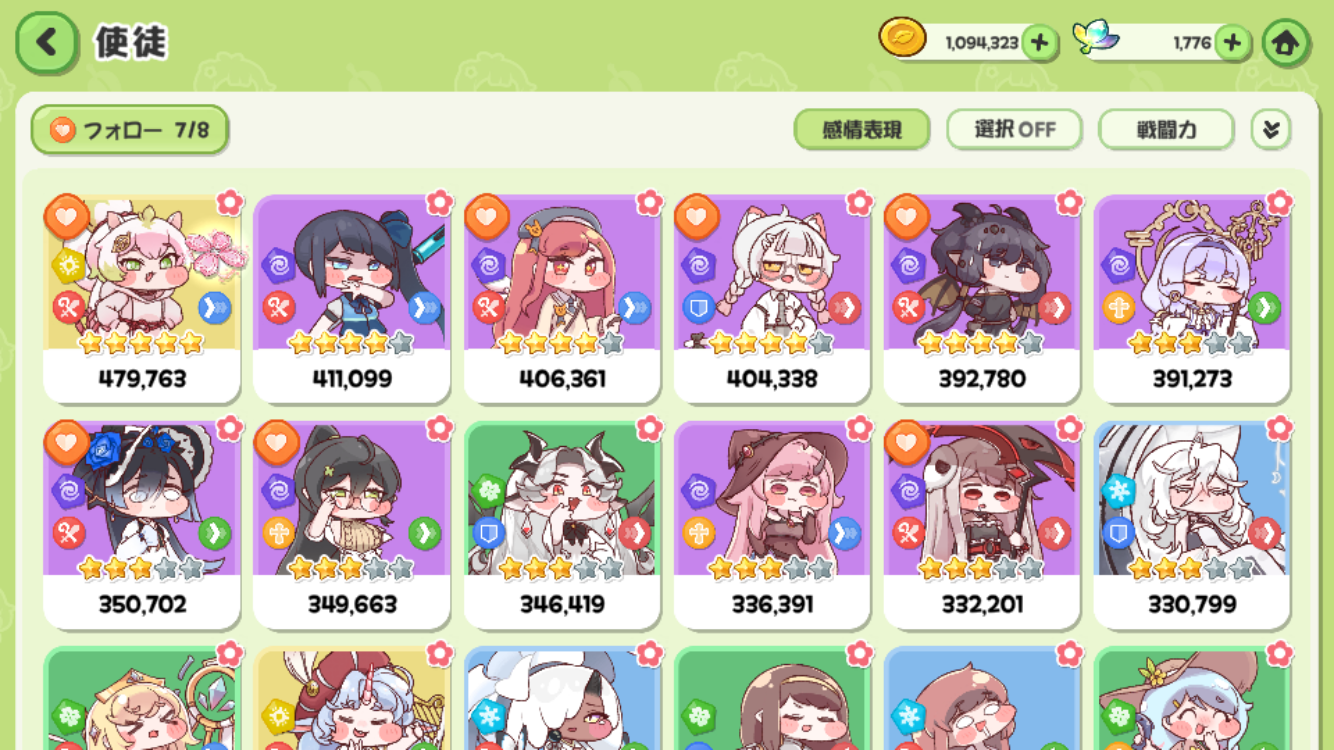Click the shield role icon on the 404,338 card
Image resolution: width=1334 pixels, height=750 pixels.
click(x=698, y=307)
